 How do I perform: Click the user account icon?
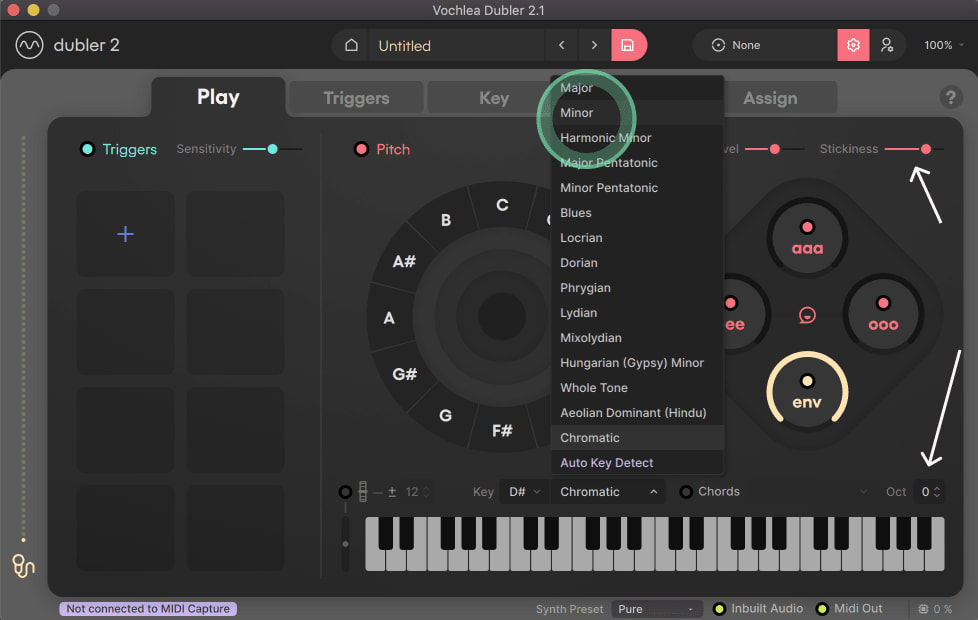(888, 45)
